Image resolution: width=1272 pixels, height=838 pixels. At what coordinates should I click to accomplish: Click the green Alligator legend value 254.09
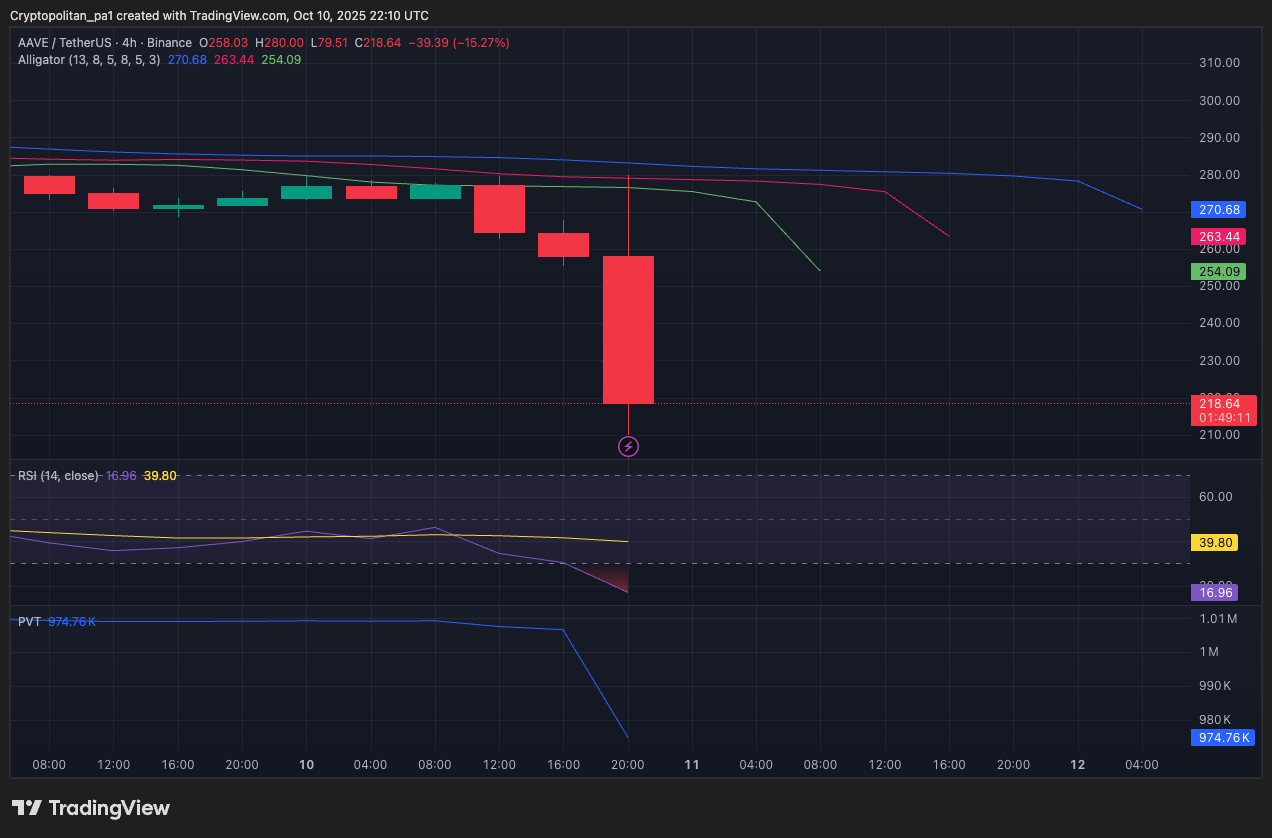click(281, 60)
